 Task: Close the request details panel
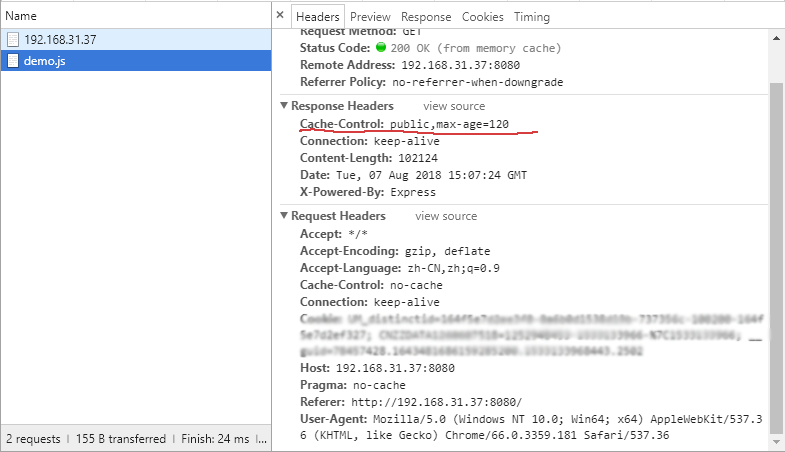(280, 15)
